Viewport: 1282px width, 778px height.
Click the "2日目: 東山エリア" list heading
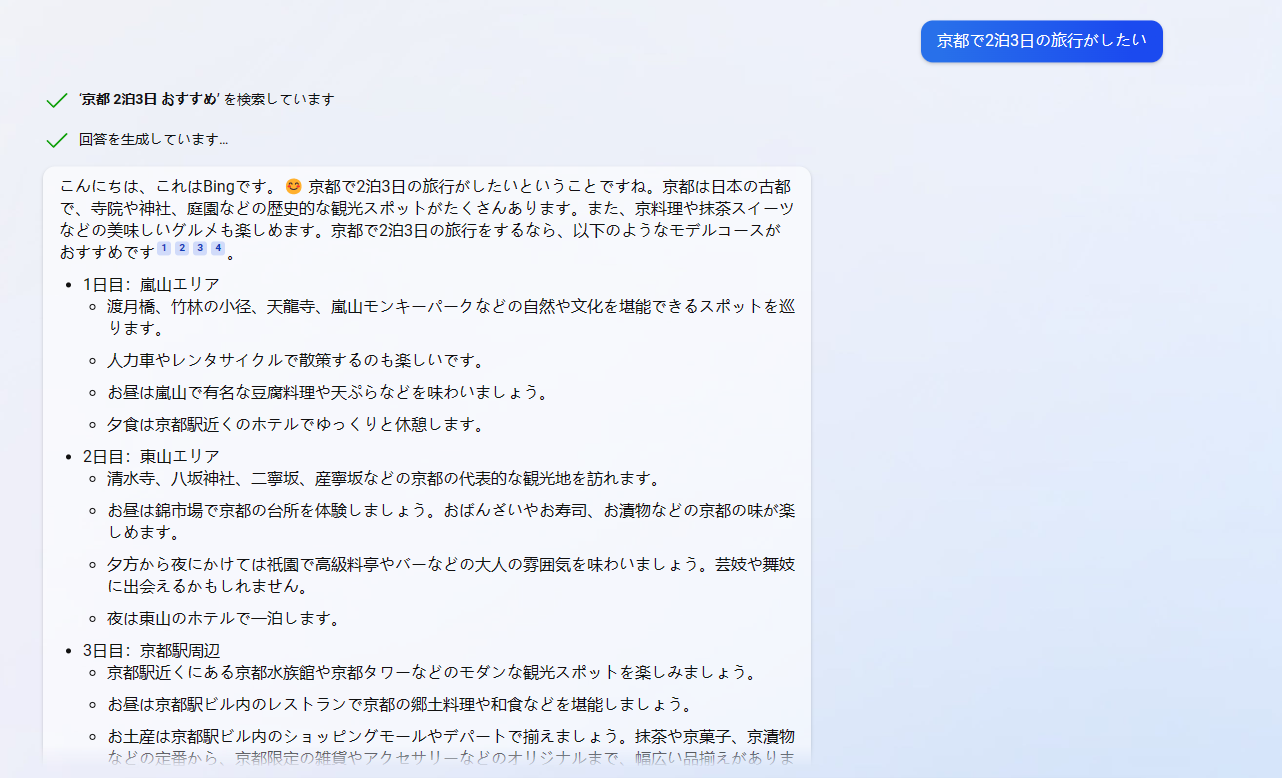pyautogui.click(x=149, y=455)
